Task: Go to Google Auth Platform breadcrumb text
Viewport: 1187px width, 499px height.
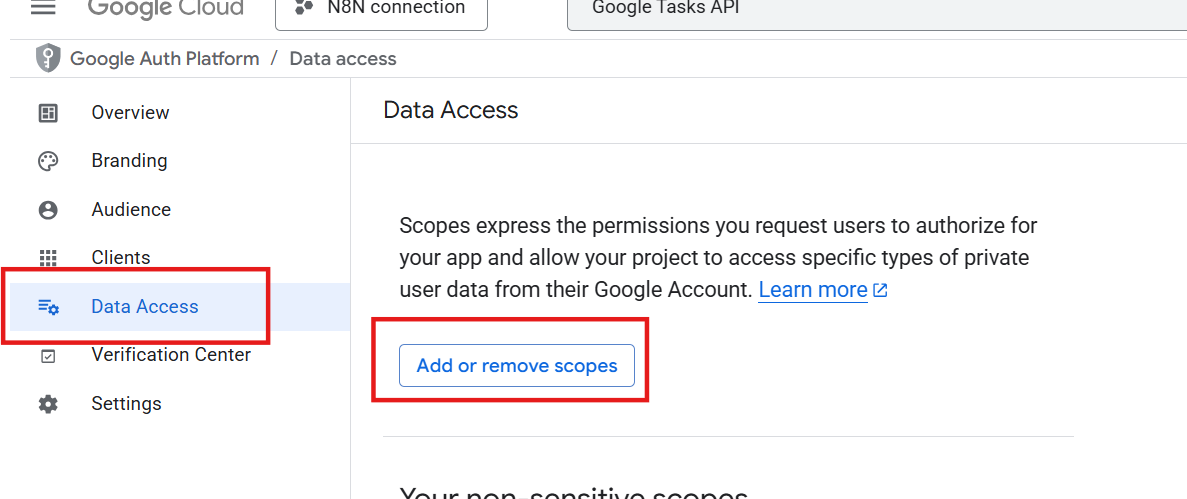Action: coord(164,58)
